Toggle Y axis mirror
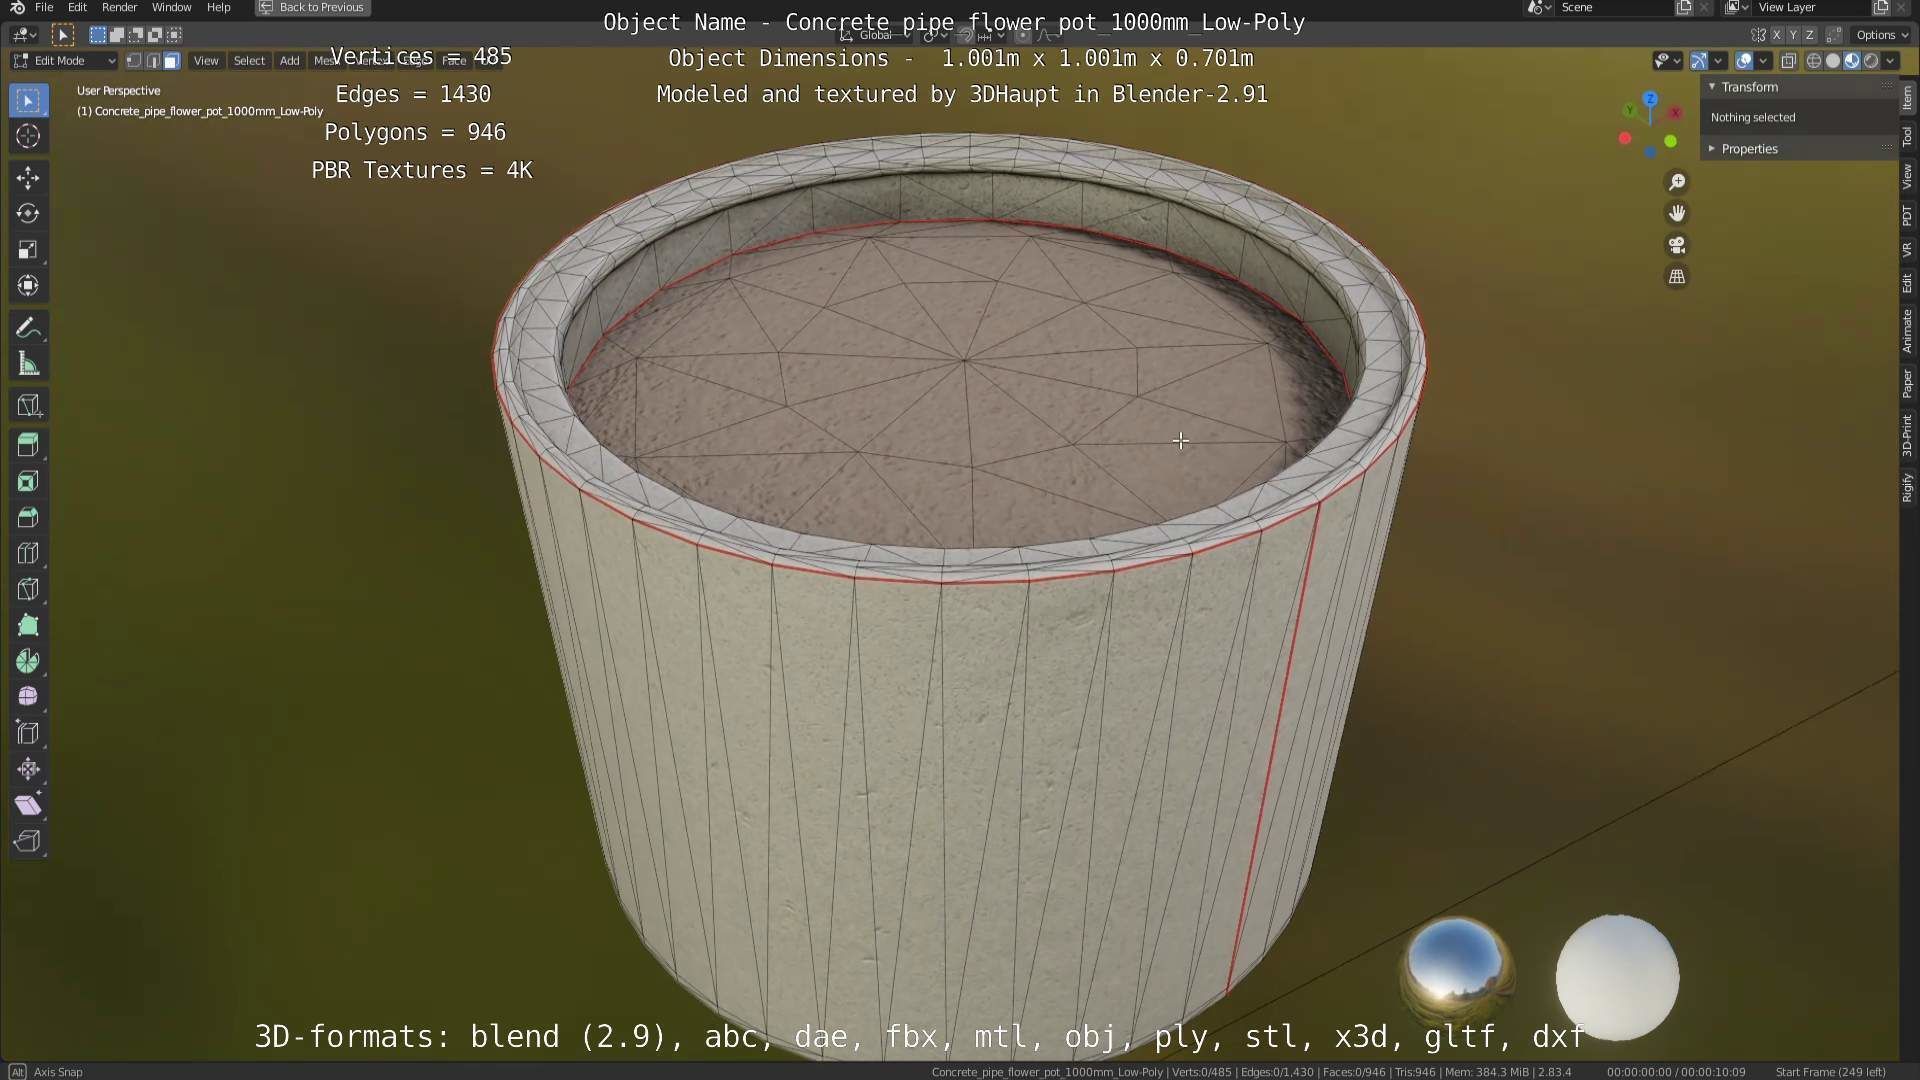This screenshot has width=1920, height=1080. pos(1793,35)
